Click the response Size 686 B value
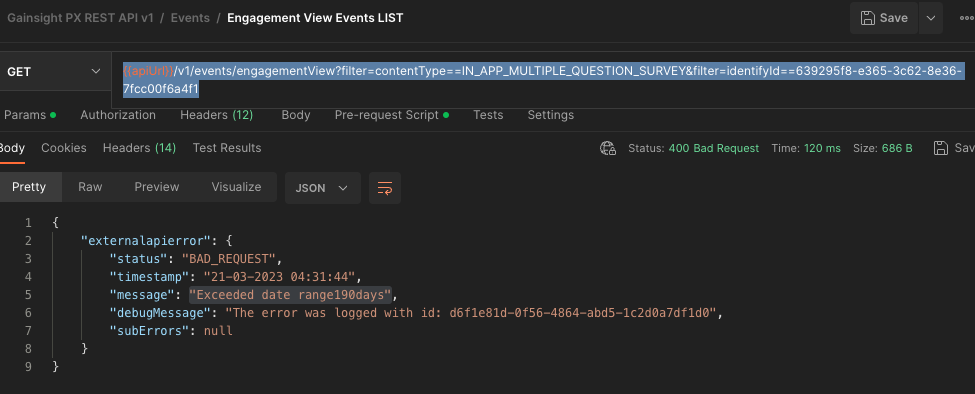Image resolution: width=975 pixels, height=394 pixels. pos(897,148)
